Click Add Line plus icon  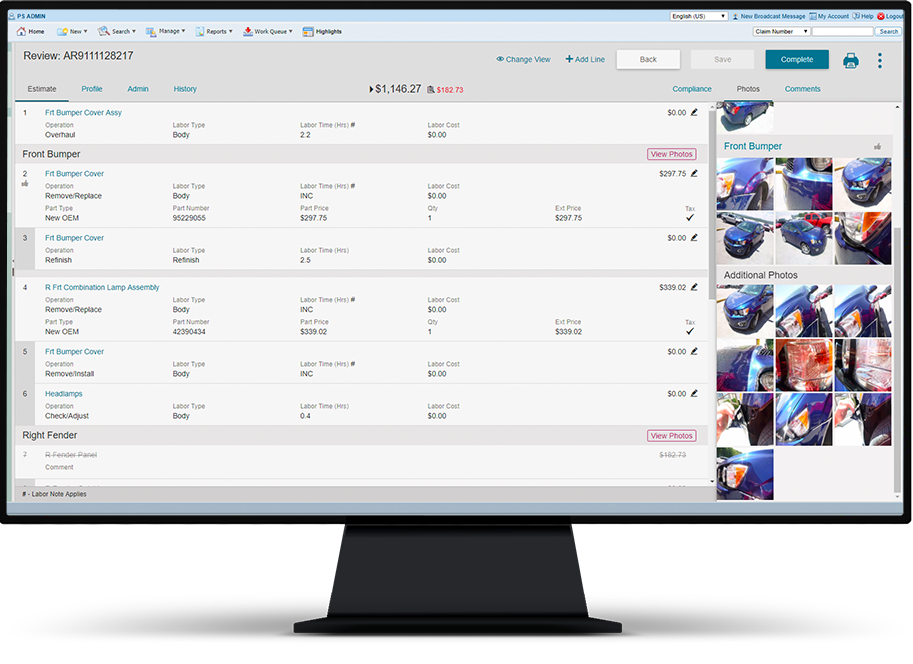tap(570, 60)
